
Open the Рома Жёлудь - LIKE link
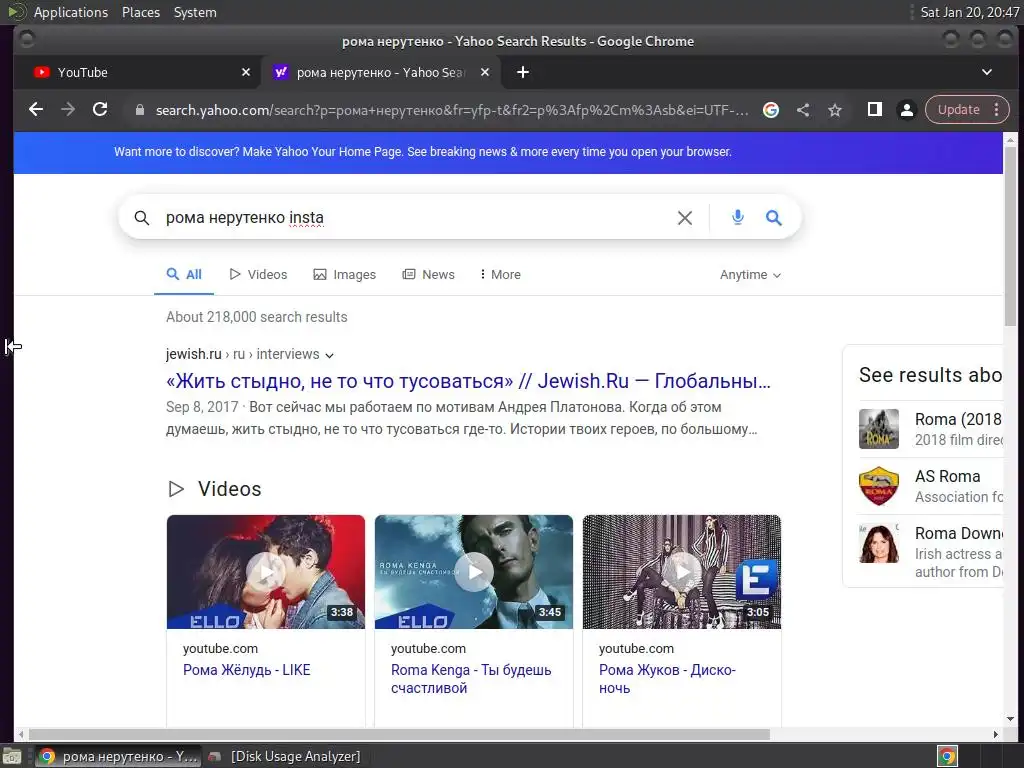247,670
